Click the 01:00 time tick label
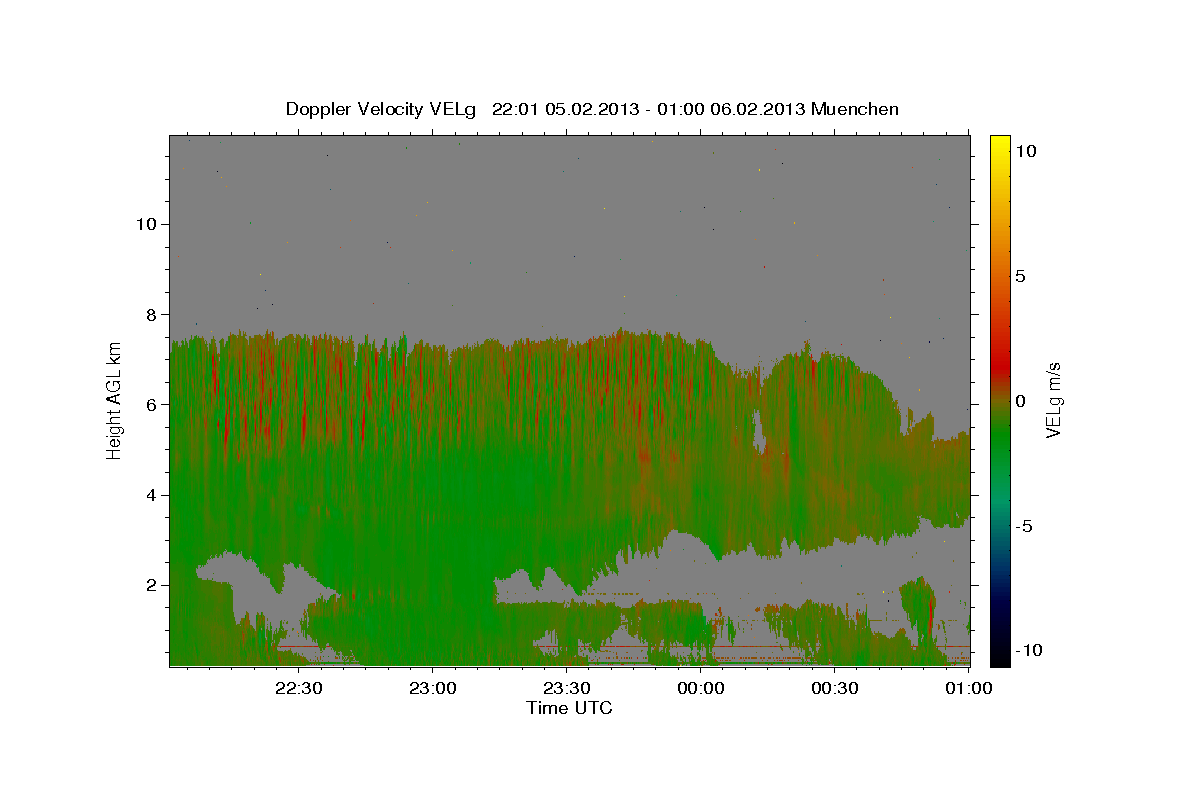Image resolution: width=1200 pixels, height=800 pixels. (x=969, y=688)
